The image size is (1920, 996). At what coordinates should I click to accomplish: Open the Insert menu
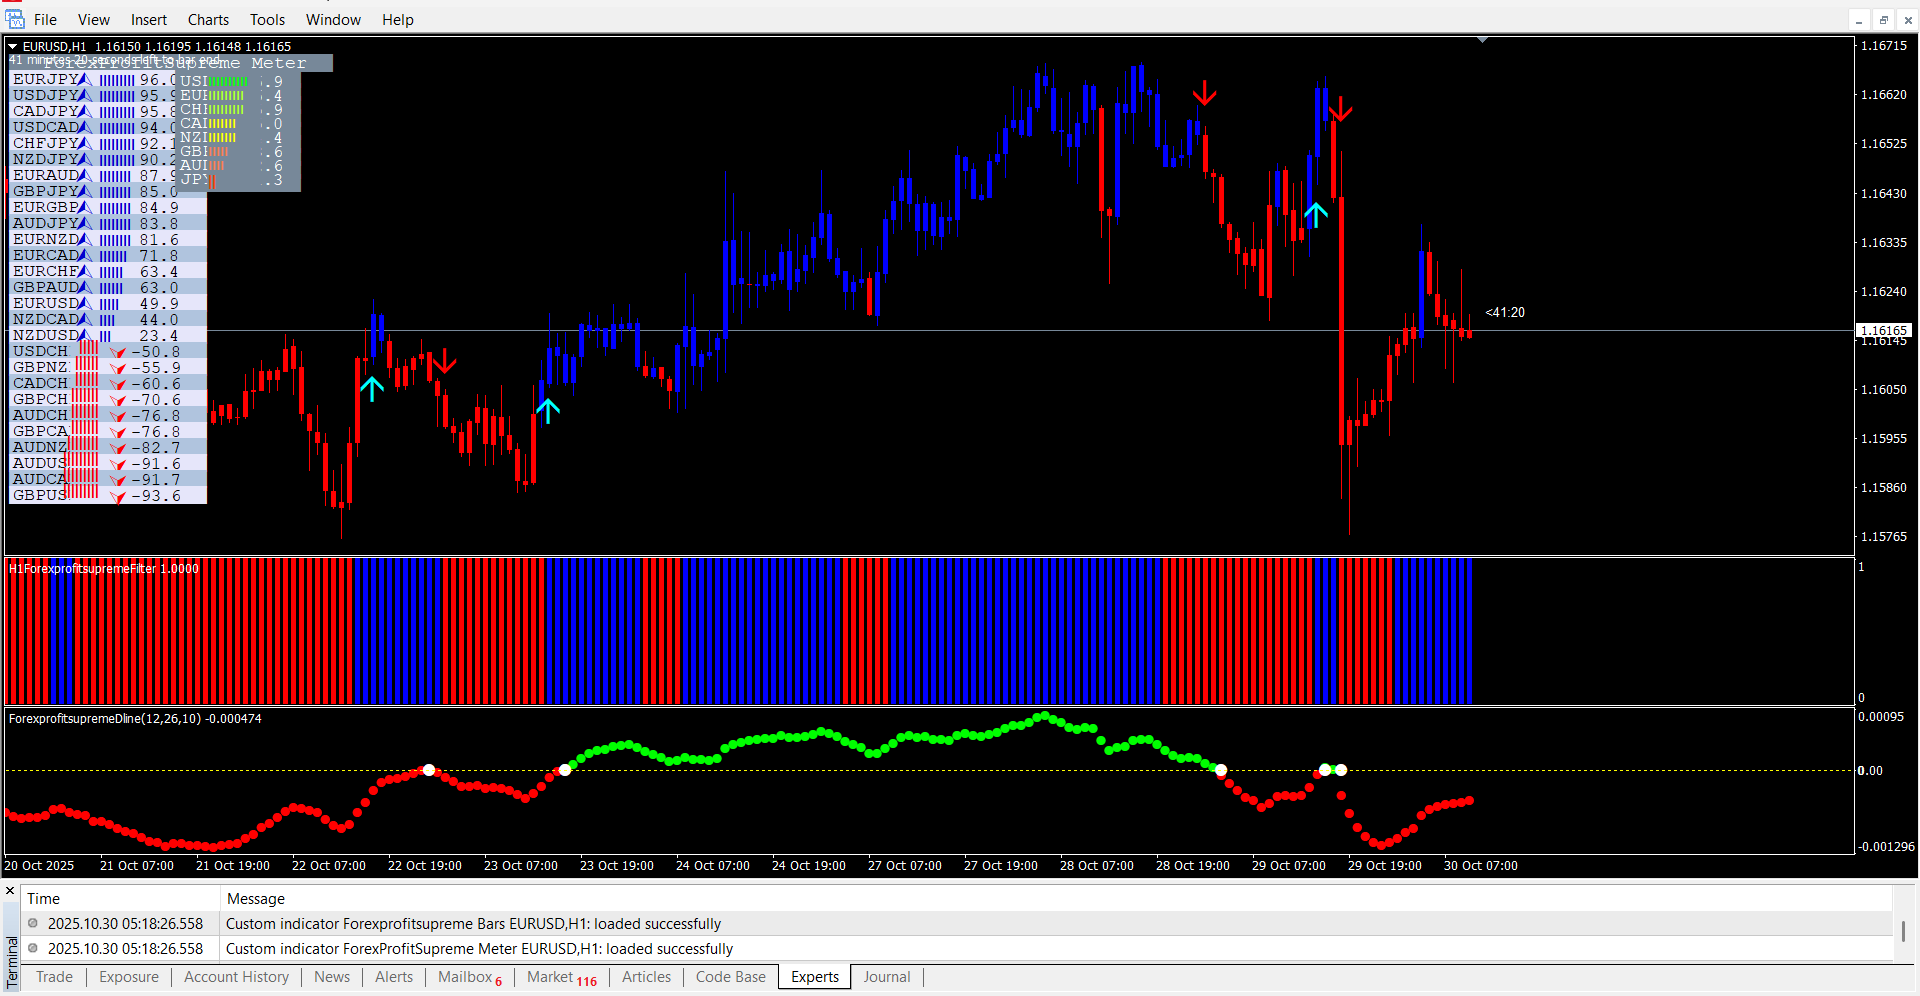coord(149,20)
